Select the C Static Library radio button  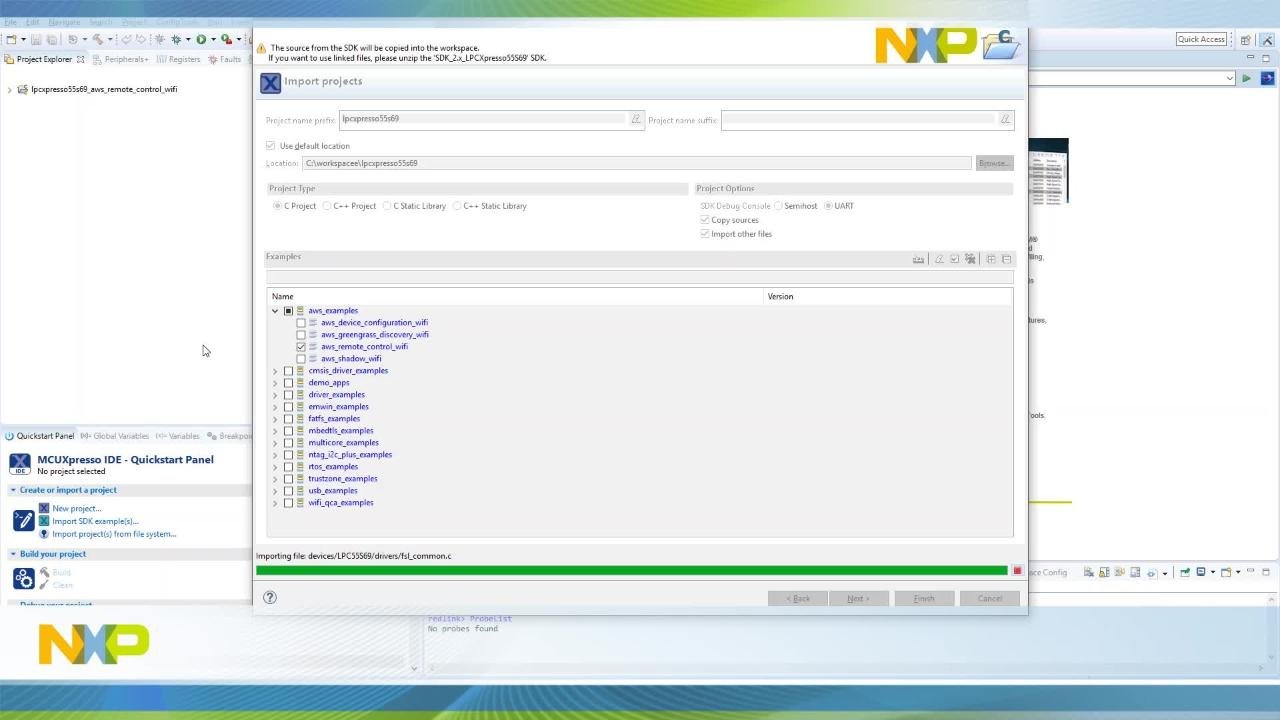387,206
